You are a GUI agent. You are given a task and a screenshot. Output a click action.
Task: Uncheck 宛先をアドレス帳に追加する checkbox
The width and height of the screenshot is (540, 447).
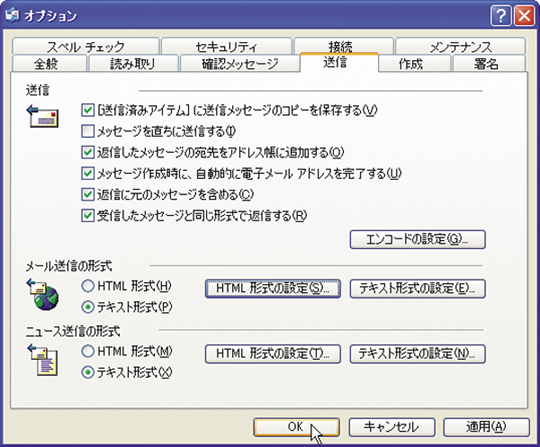(87, 152)
